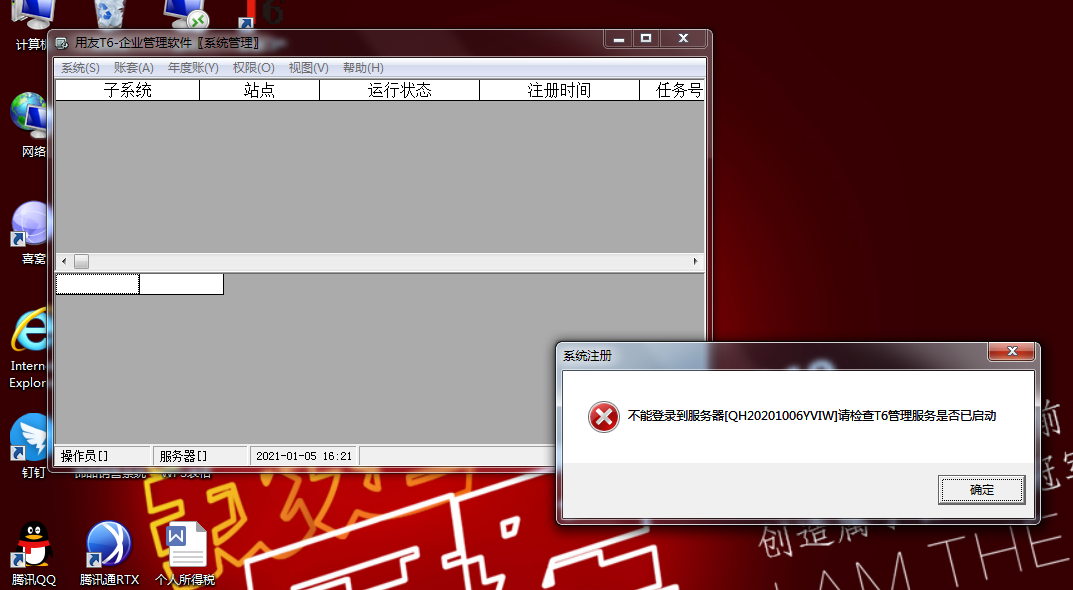Screen dimensions: 1073x590
Task: Open the 钉钉 desktop icon
Action: coord(29,446)
